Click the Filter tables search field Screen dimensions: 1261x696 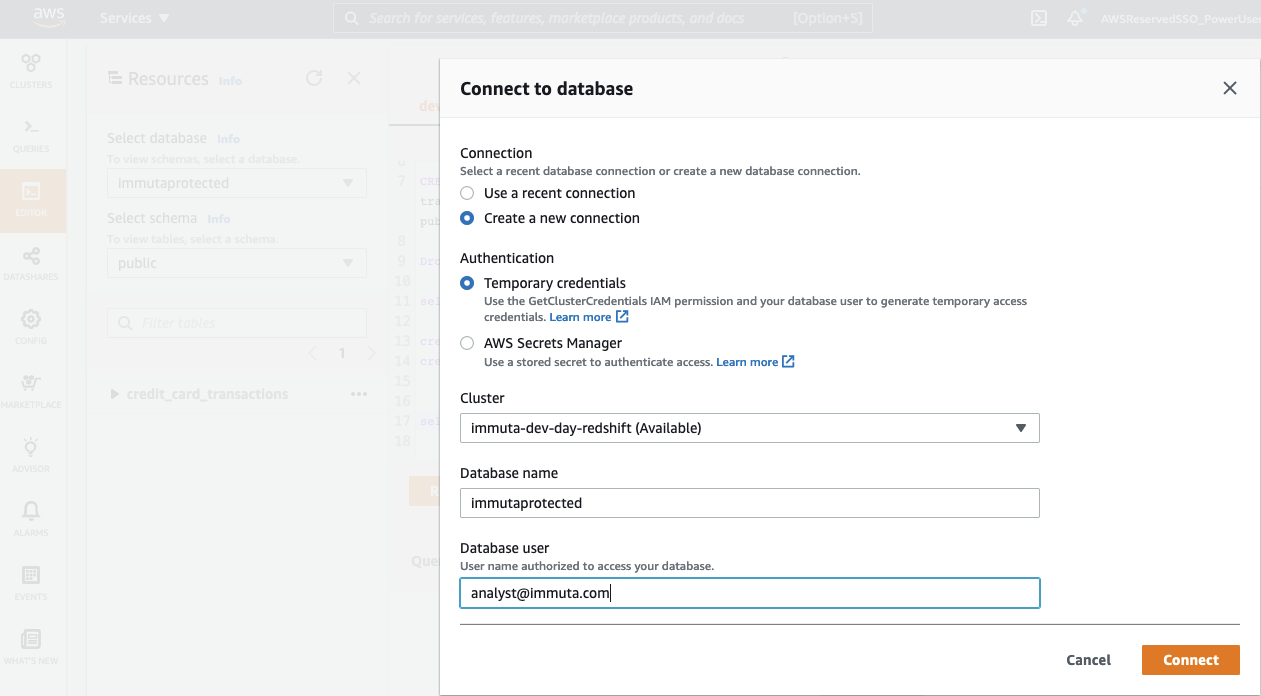click(x=237, y=323)
